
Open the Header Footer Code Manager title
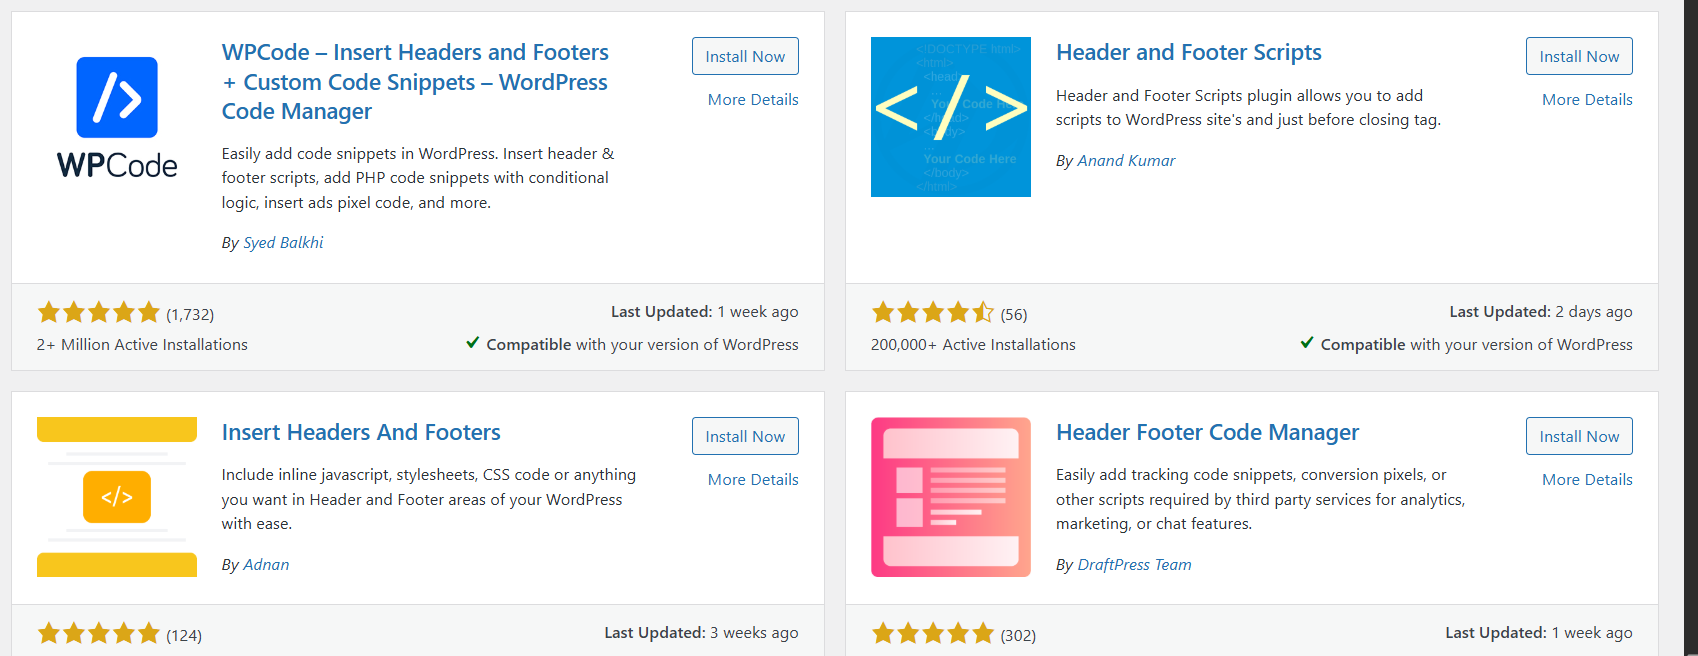(1207, 432)
